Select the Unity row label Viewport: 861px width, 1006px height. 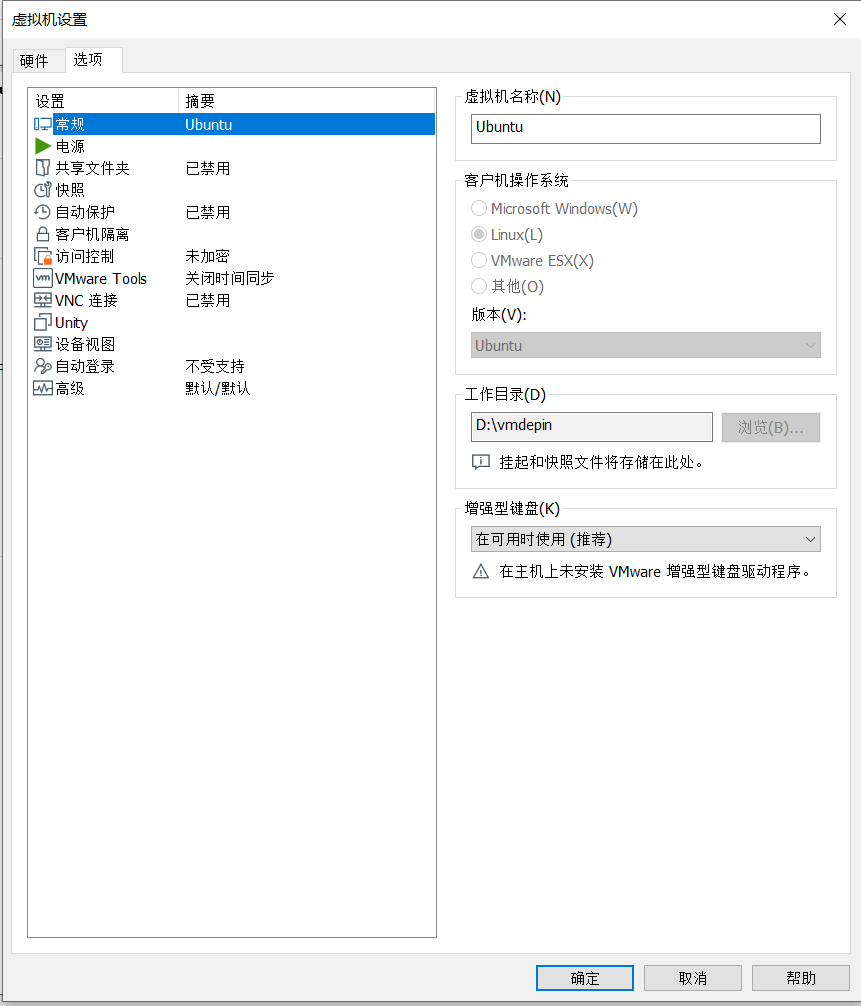click(71, 323)
